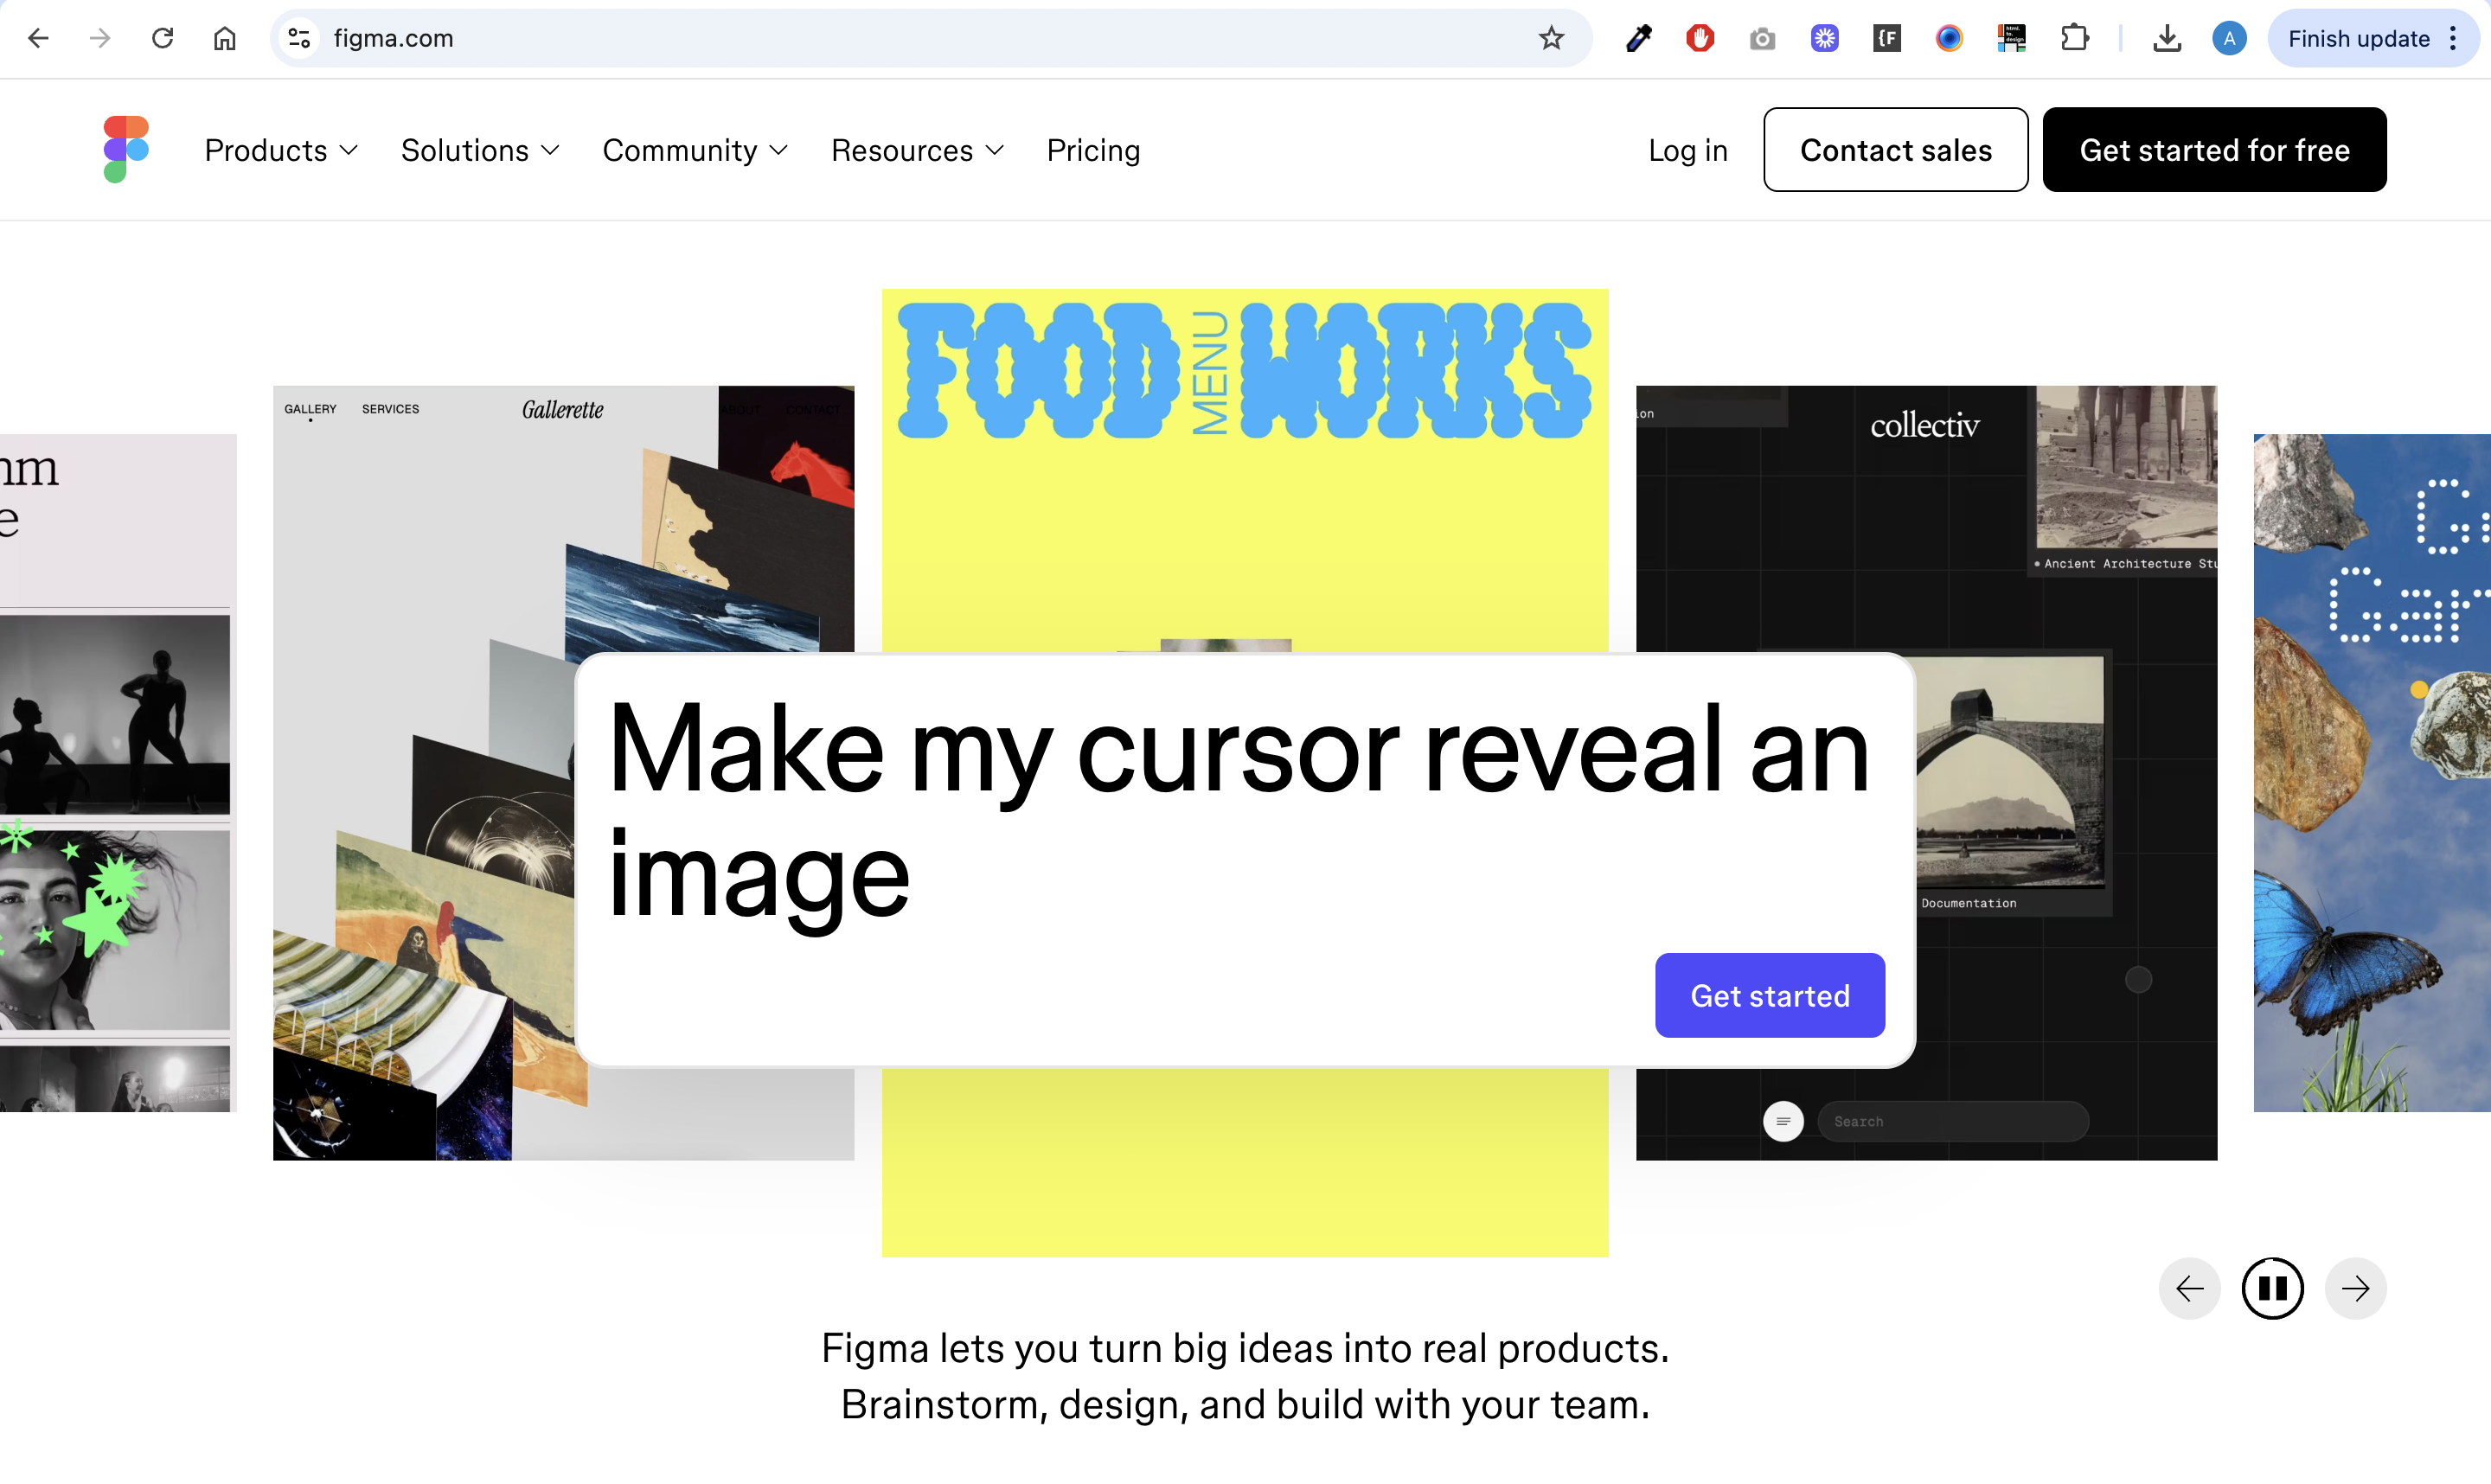Go to next carousel slide
This screenshot has width=2491, height=1484.
(x=2355, y=1288)
